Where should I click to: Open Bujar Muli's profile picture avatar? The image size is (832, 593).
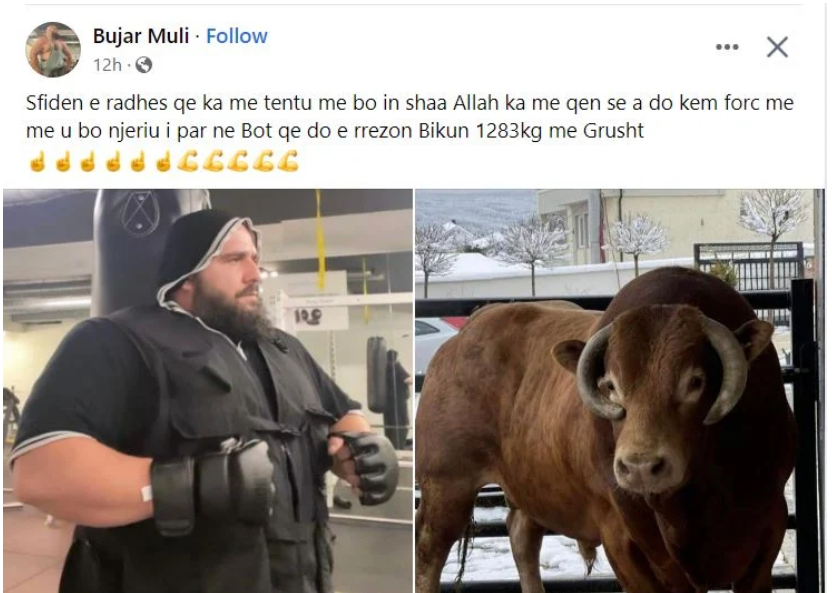53,49
